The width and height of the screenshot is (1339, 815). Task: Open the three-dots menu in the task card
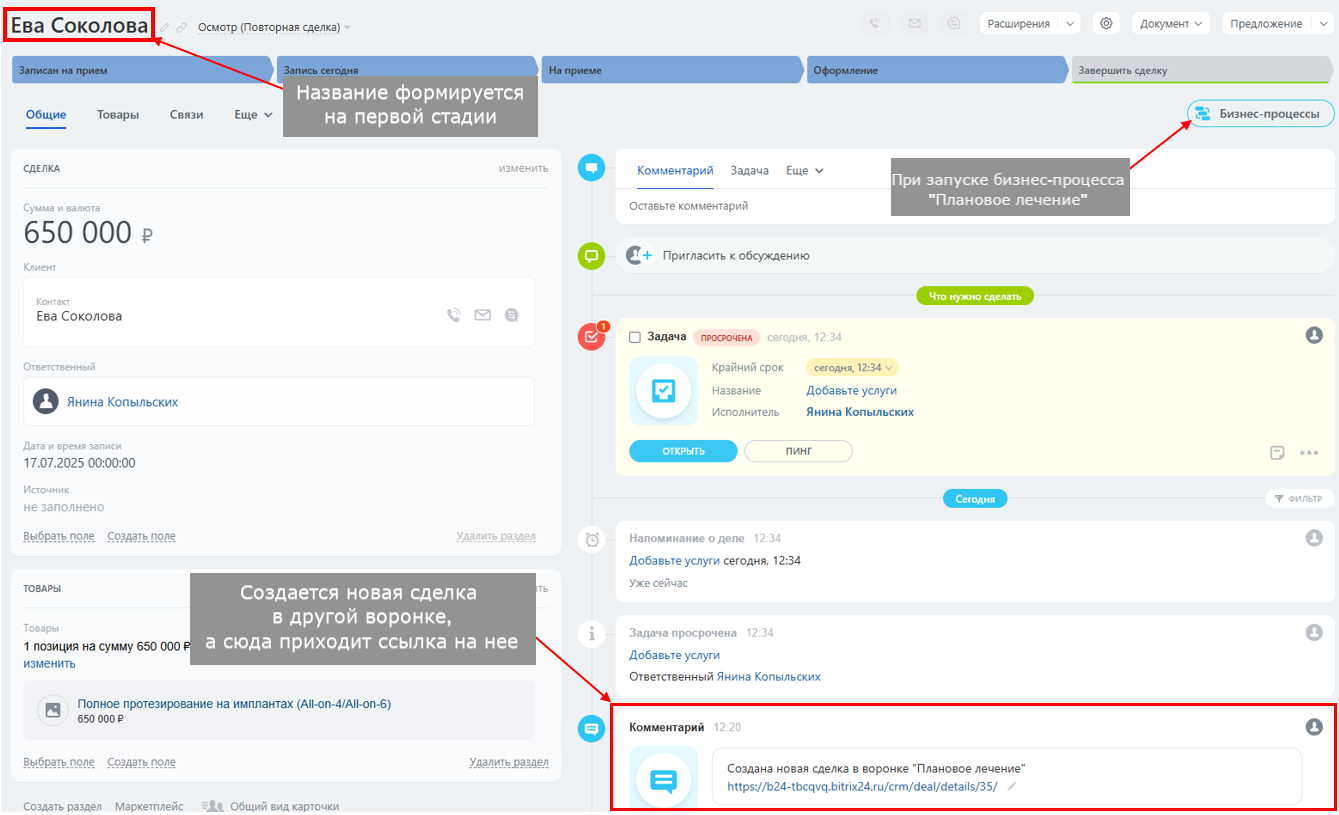coord(1309,452)
